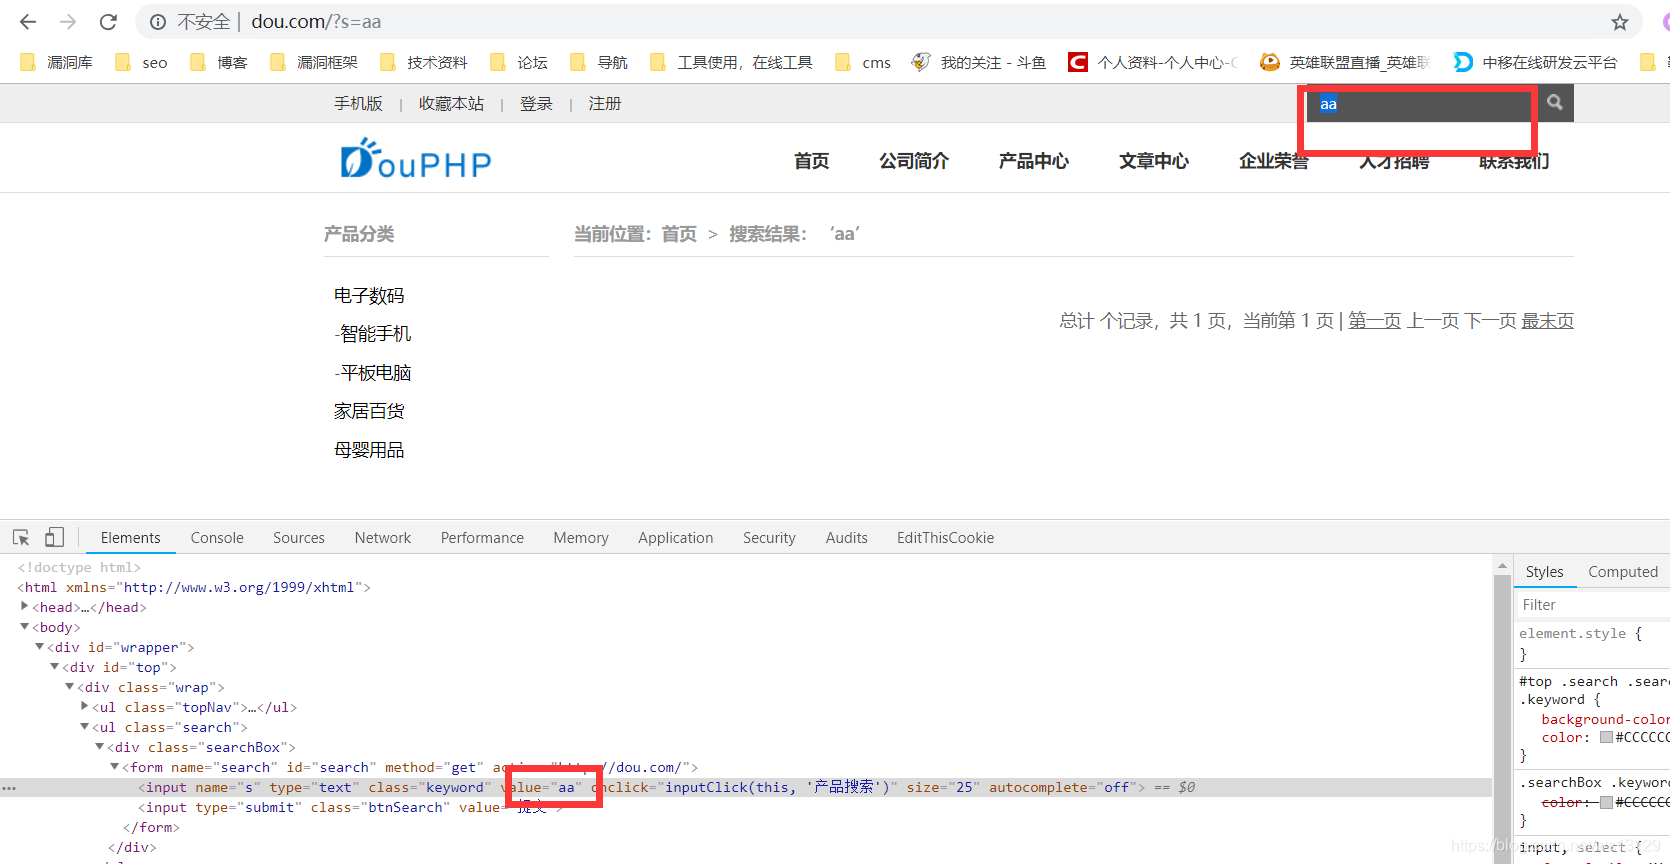Open 文章中心 navigation item

click(x=1154, y=161)
